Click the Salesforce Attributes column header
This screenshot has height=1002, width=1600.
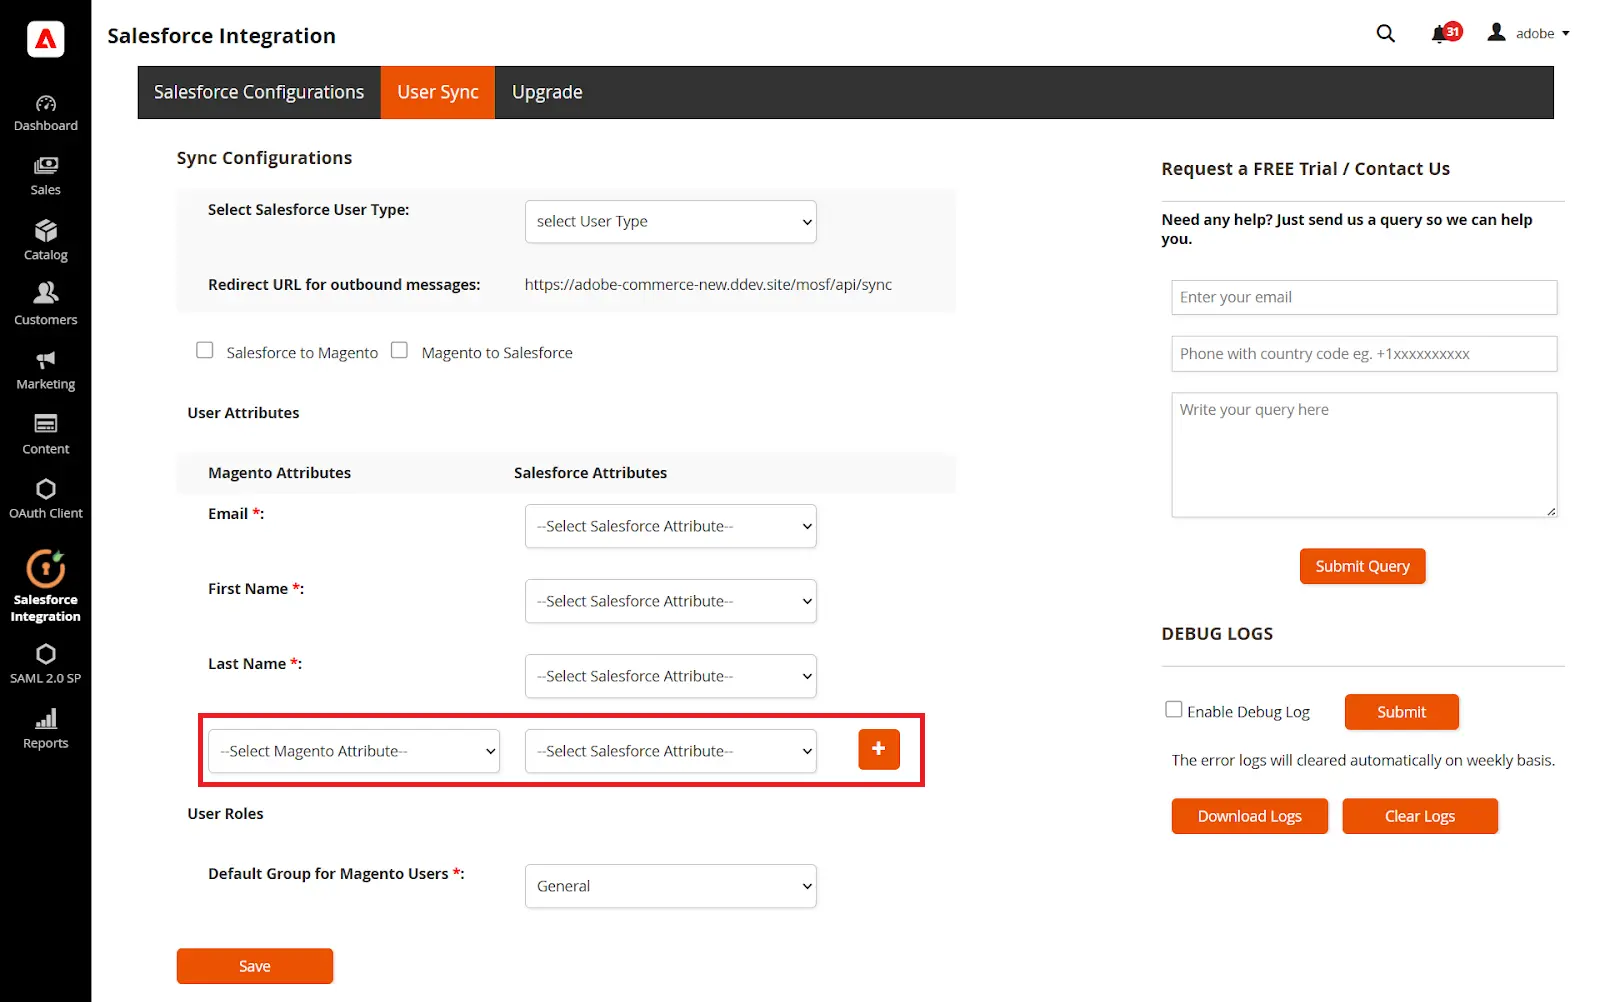[590, 473]
